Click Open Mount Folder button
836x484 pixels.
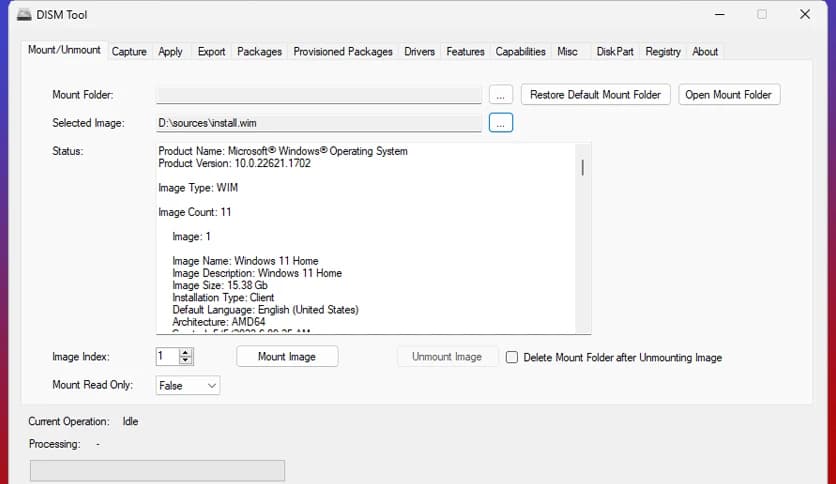[x=728, y=95]
